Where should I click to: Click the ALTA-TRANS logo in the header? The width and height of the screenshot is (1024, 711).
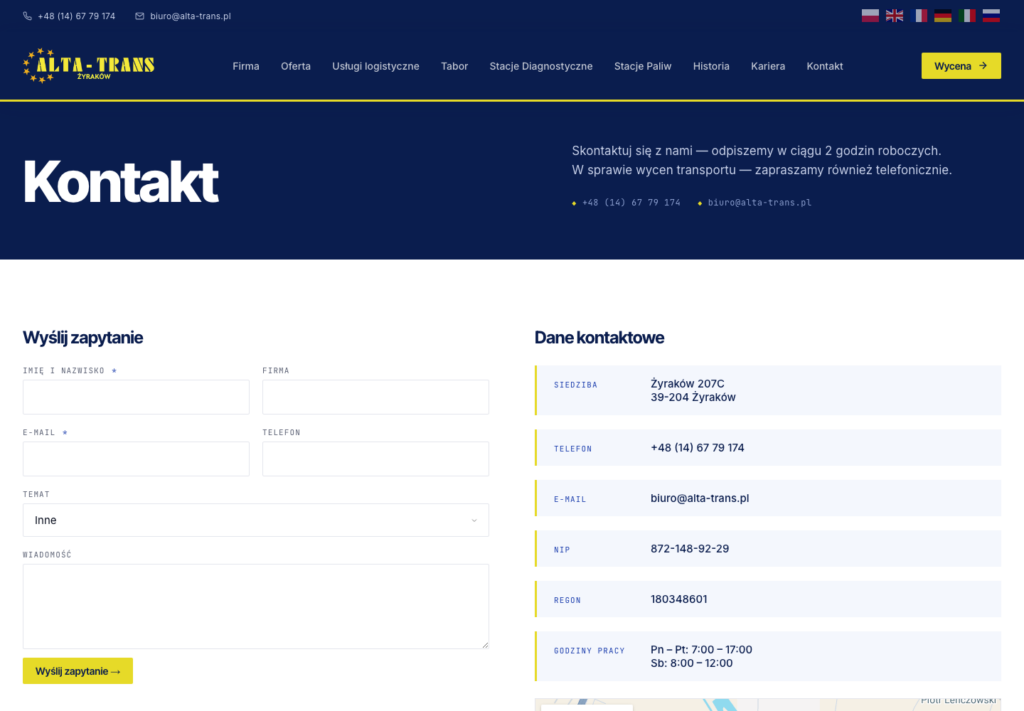click(x=89, y=65)
